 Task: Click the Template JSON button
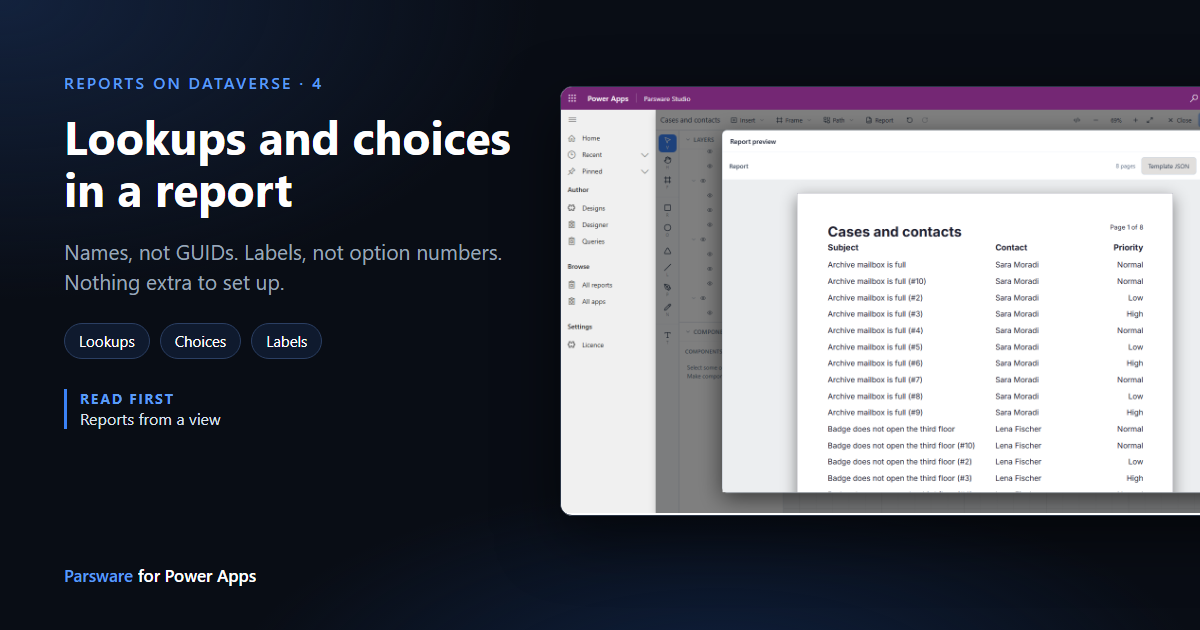point(1168,166)
